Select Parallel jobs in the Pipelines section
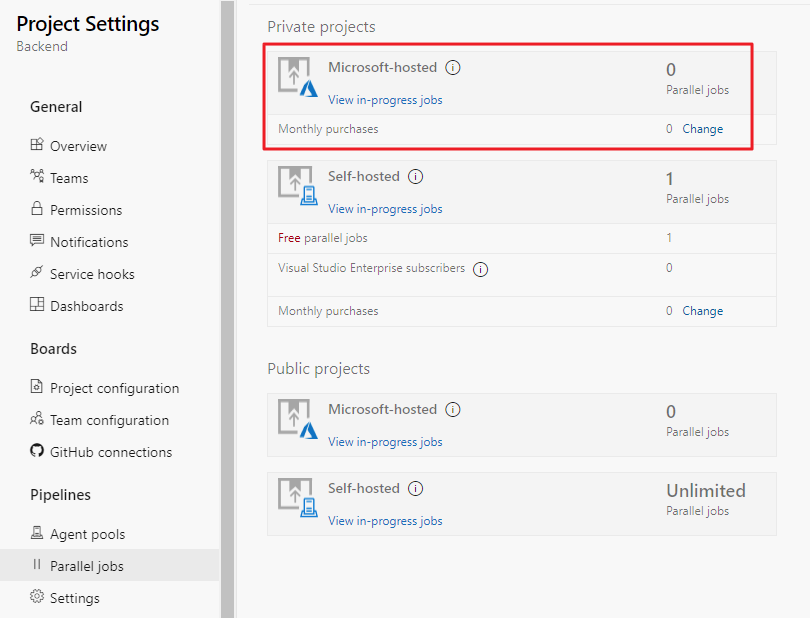This screenshot has height=618, width=810. [x=87, y=566]
